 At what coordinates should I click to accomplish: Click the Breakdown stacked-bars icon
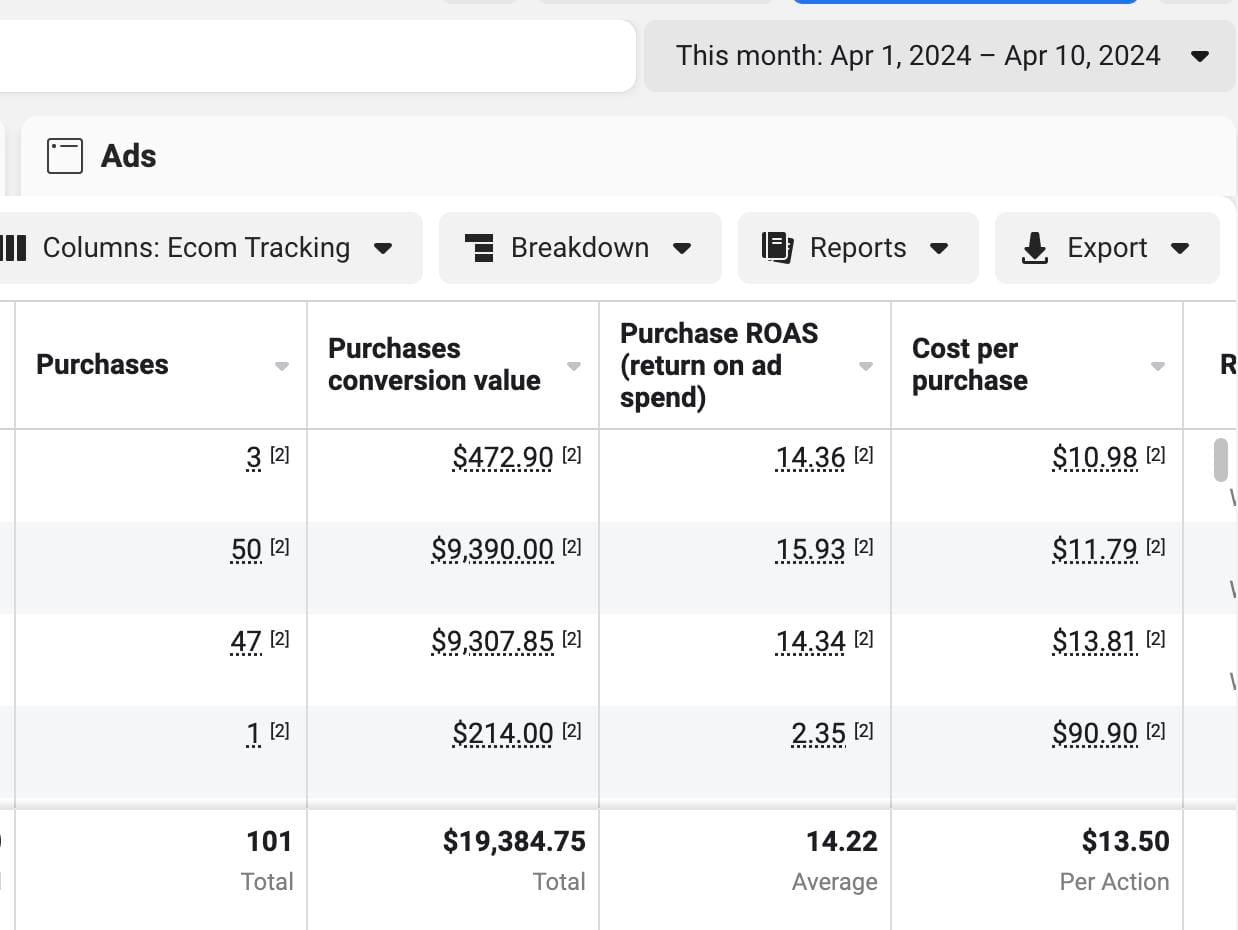(481, 248)
